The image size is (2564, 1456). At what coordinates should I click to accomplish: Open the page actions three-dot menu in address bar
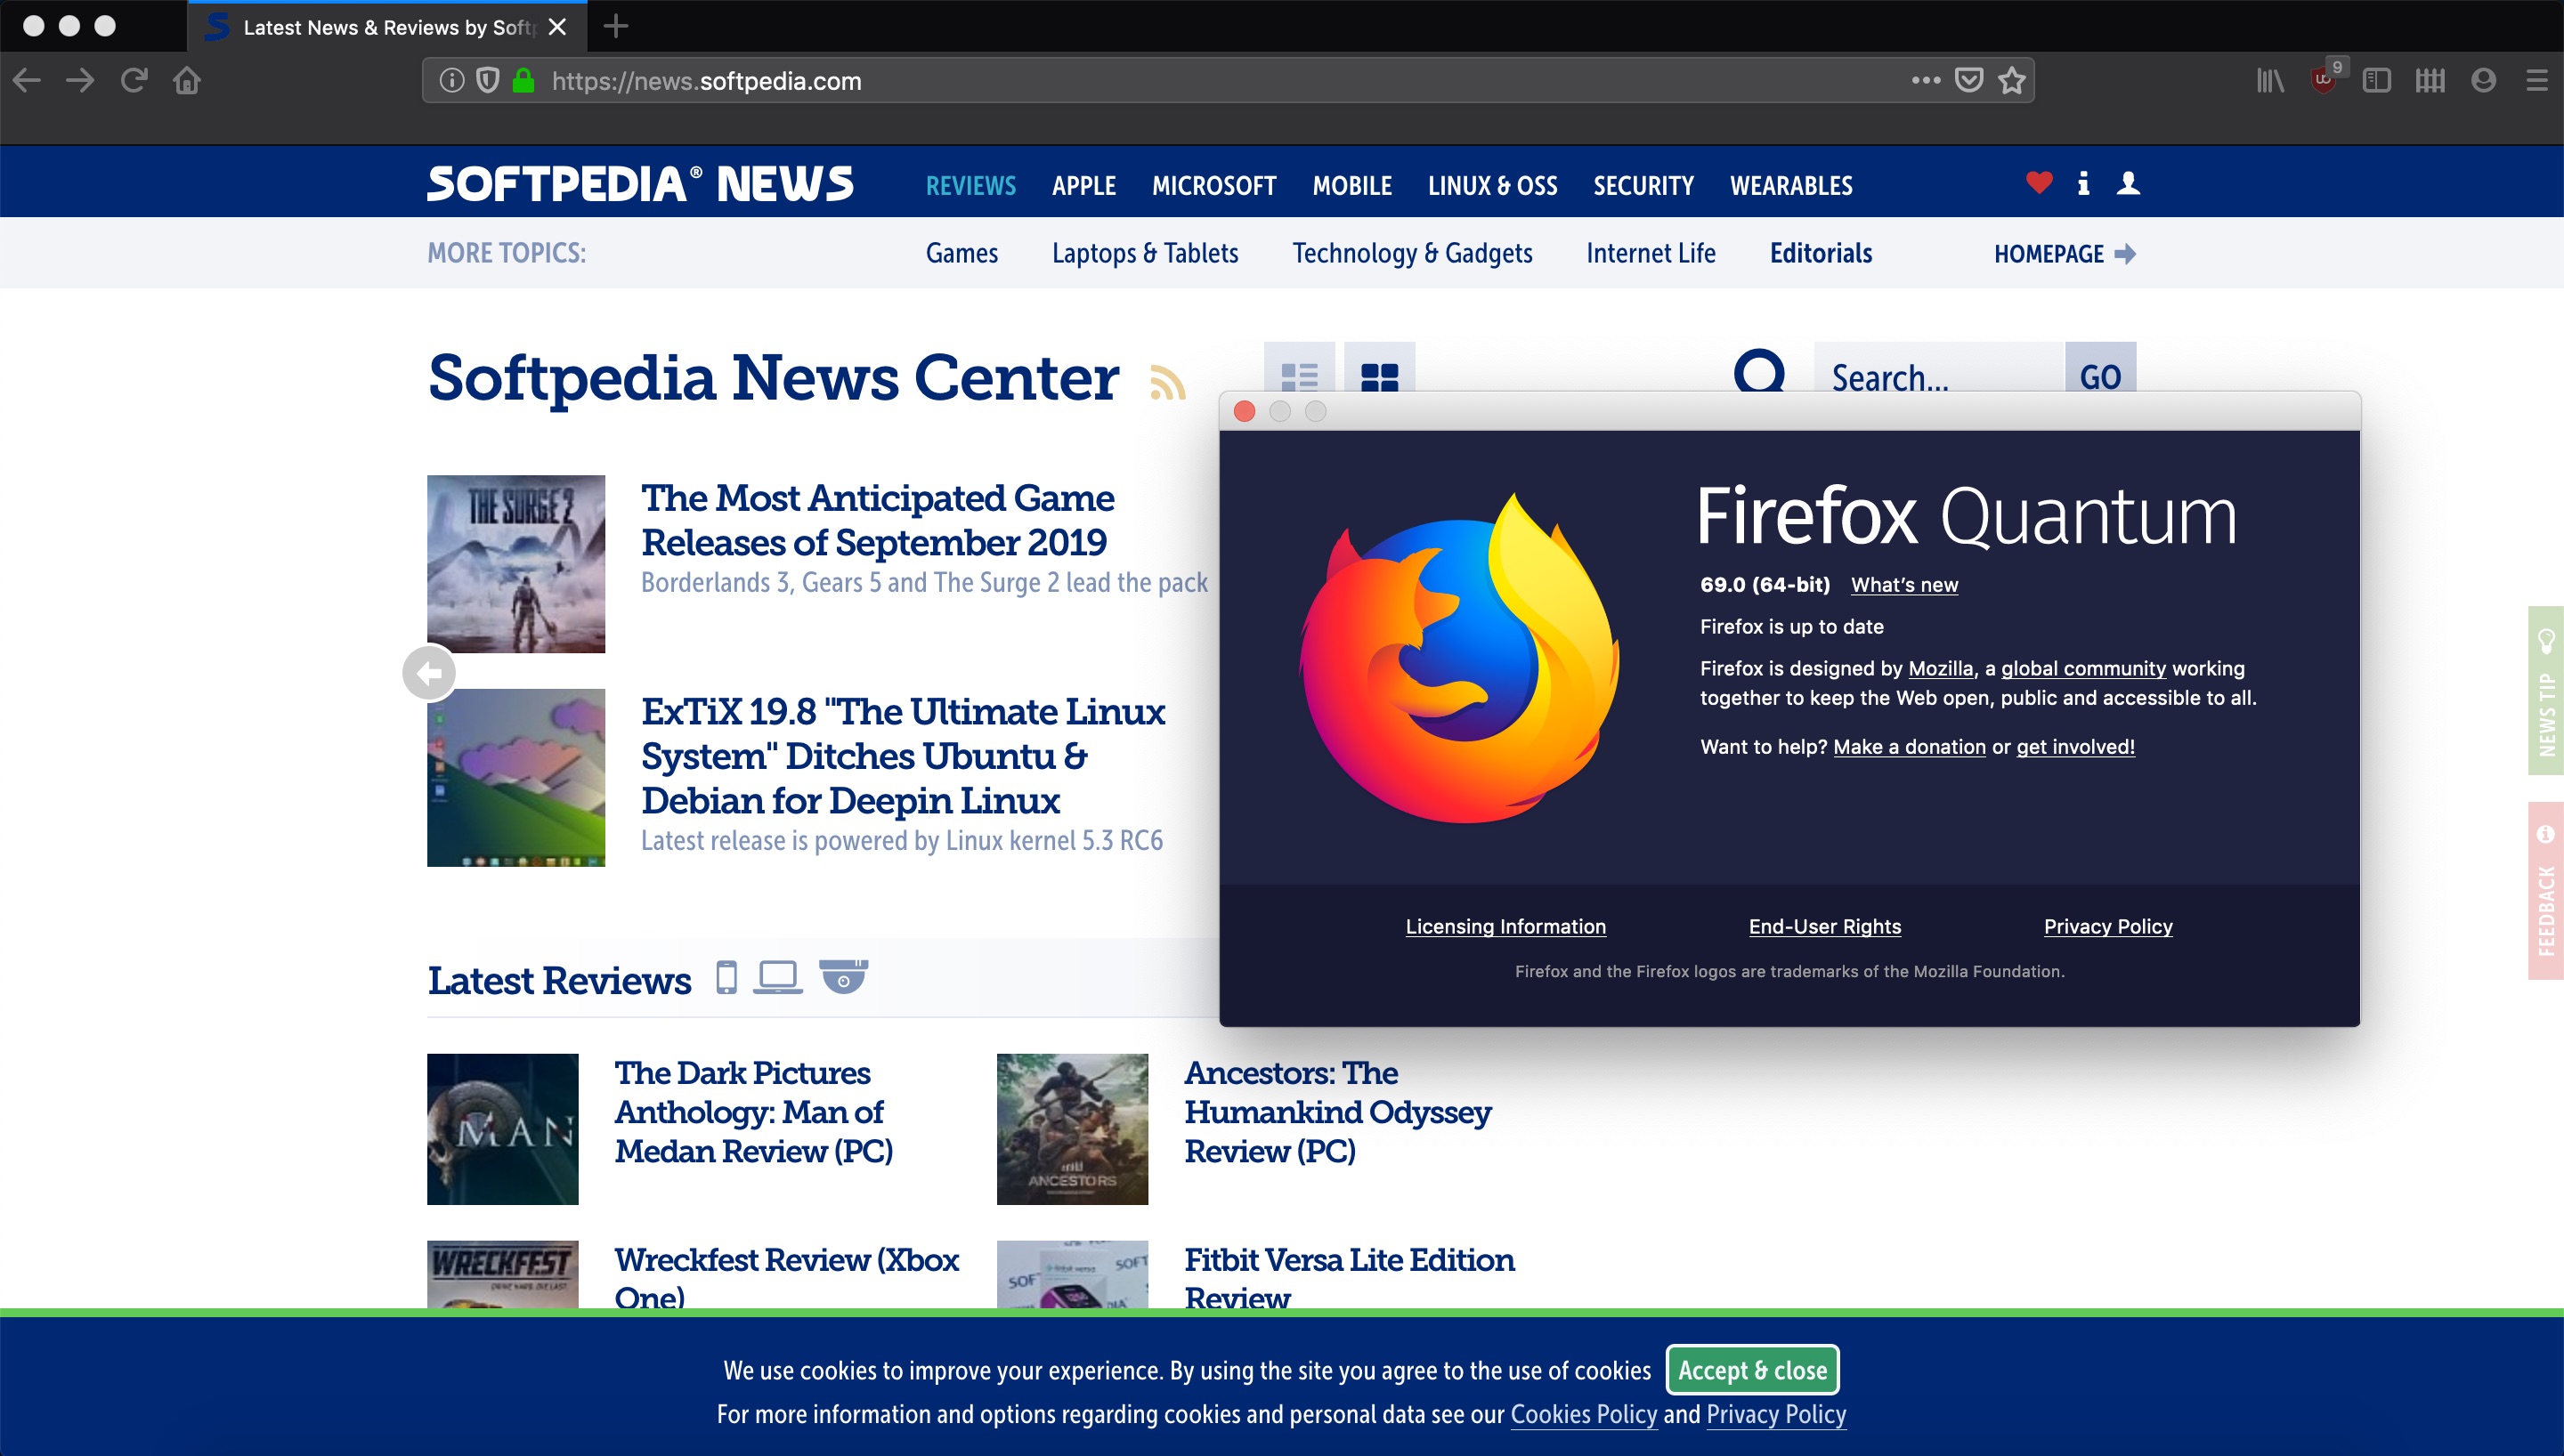coord(1925,81)
